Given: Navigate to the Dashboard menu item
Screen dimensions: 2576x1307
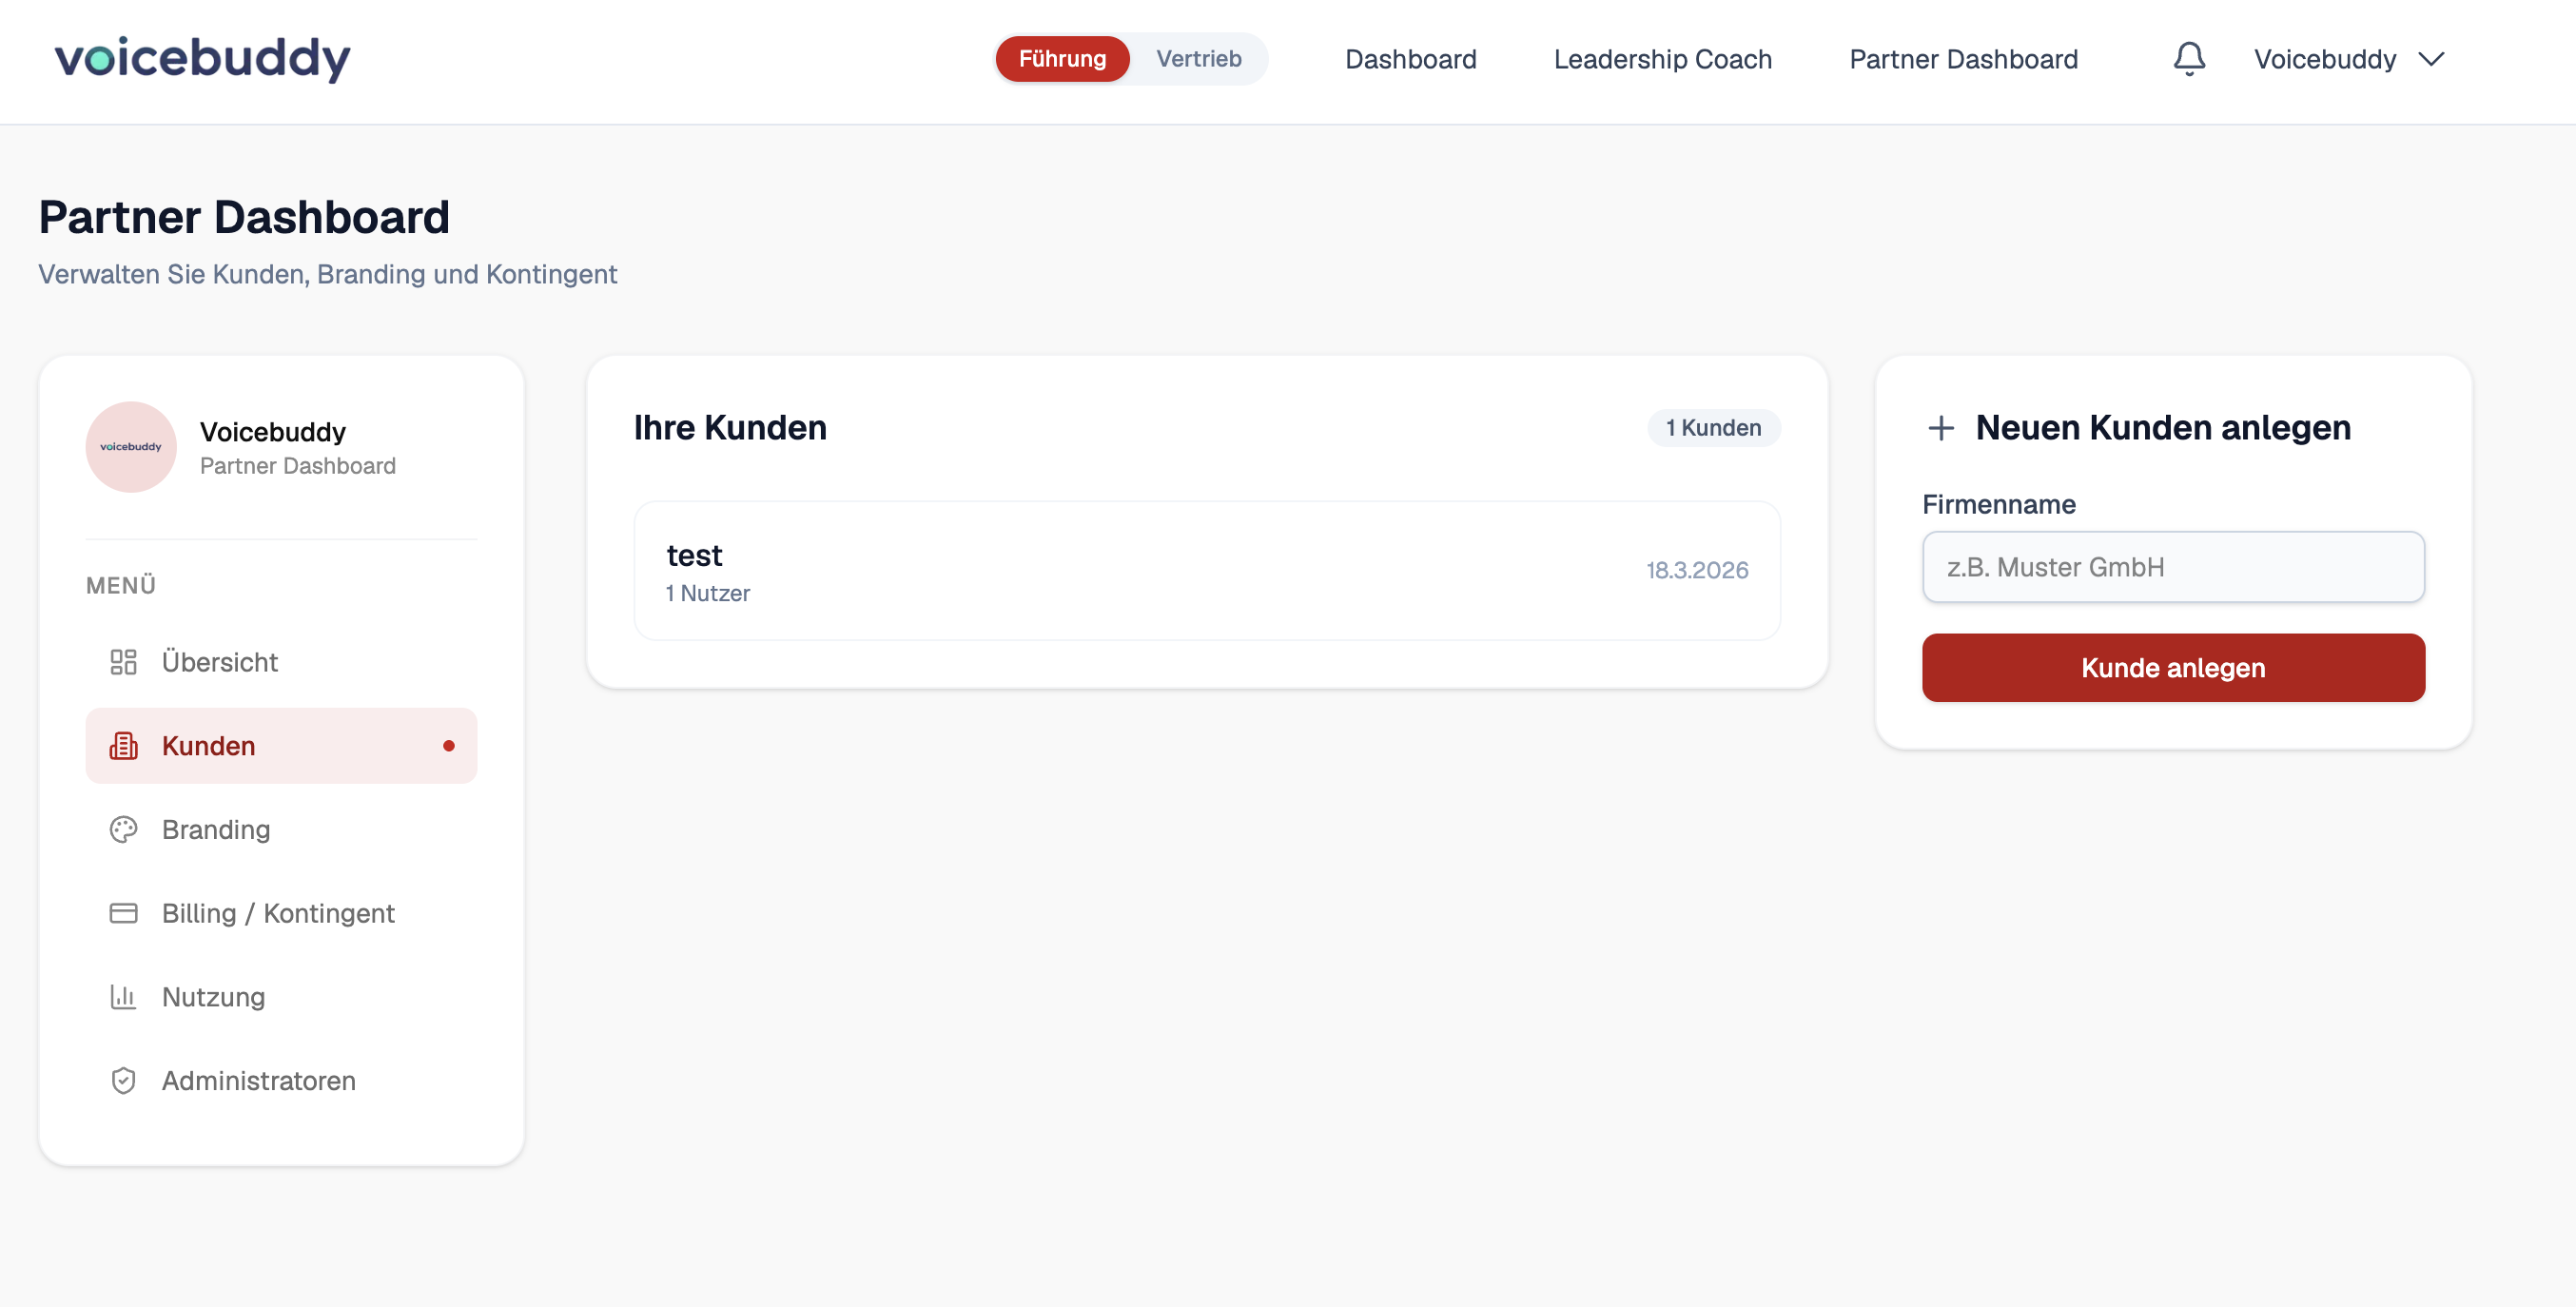Looking at the screenshot, I should [1411, 59].
